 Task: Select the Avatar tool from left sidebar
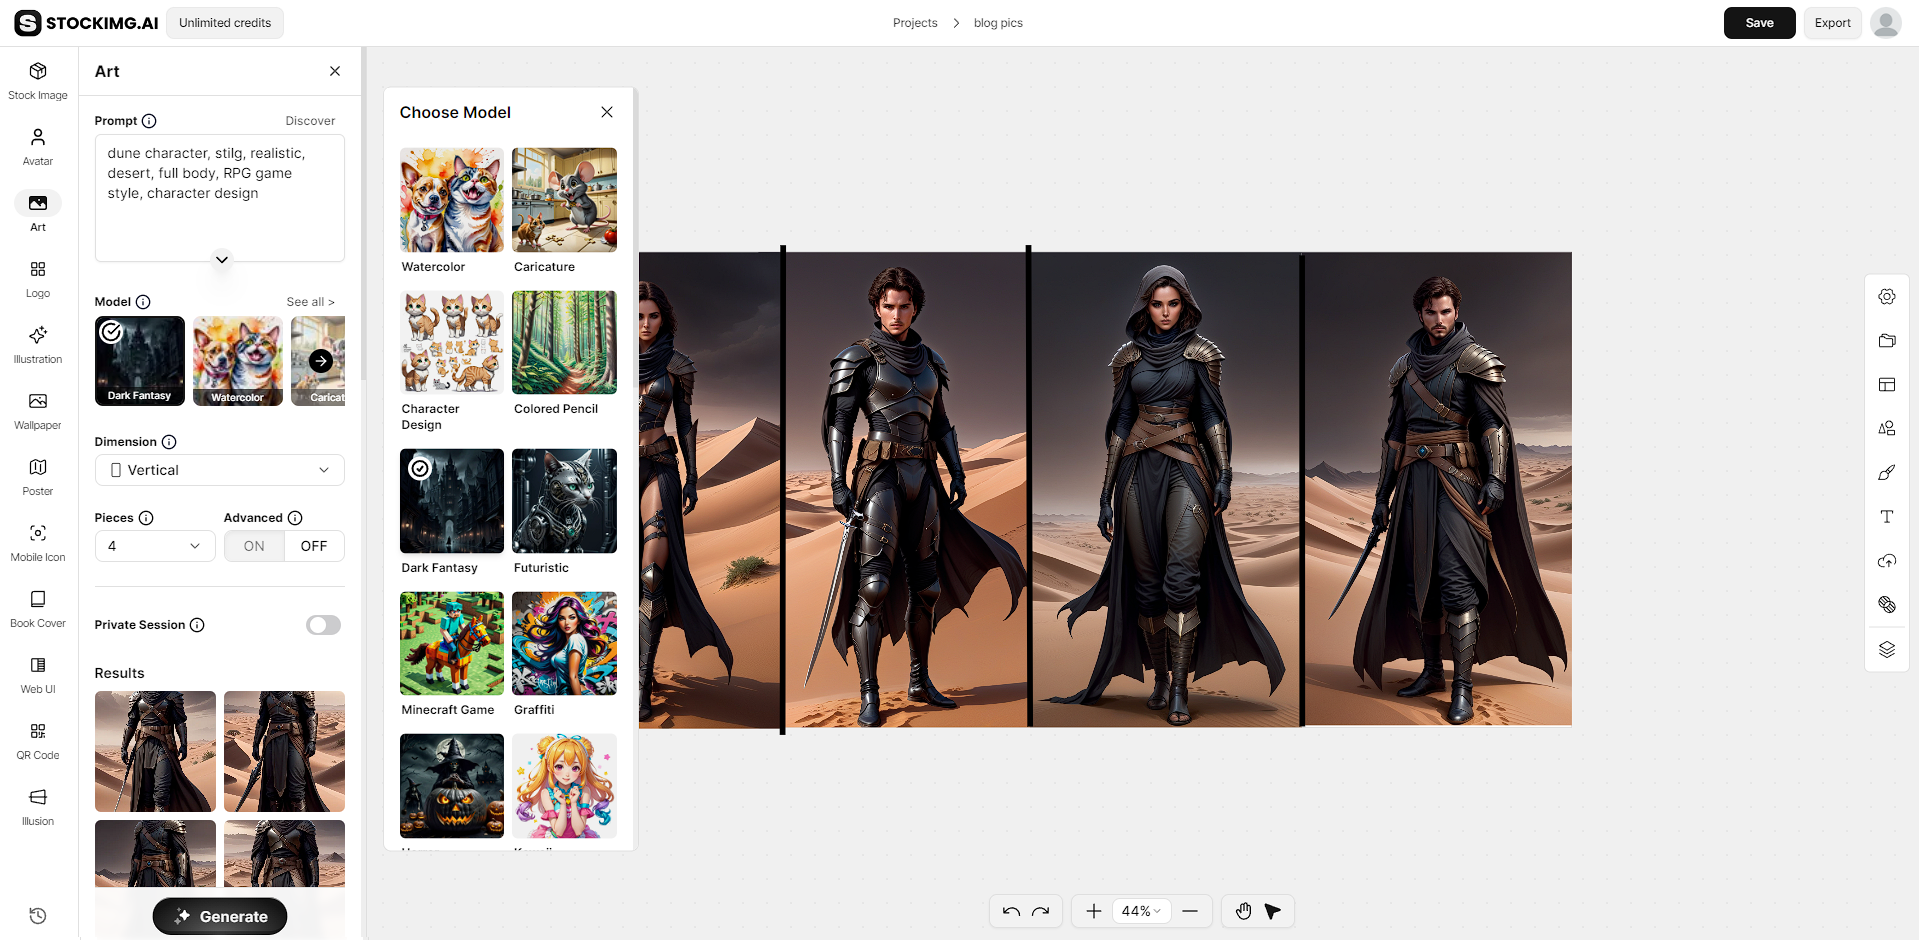coord(37,145)
